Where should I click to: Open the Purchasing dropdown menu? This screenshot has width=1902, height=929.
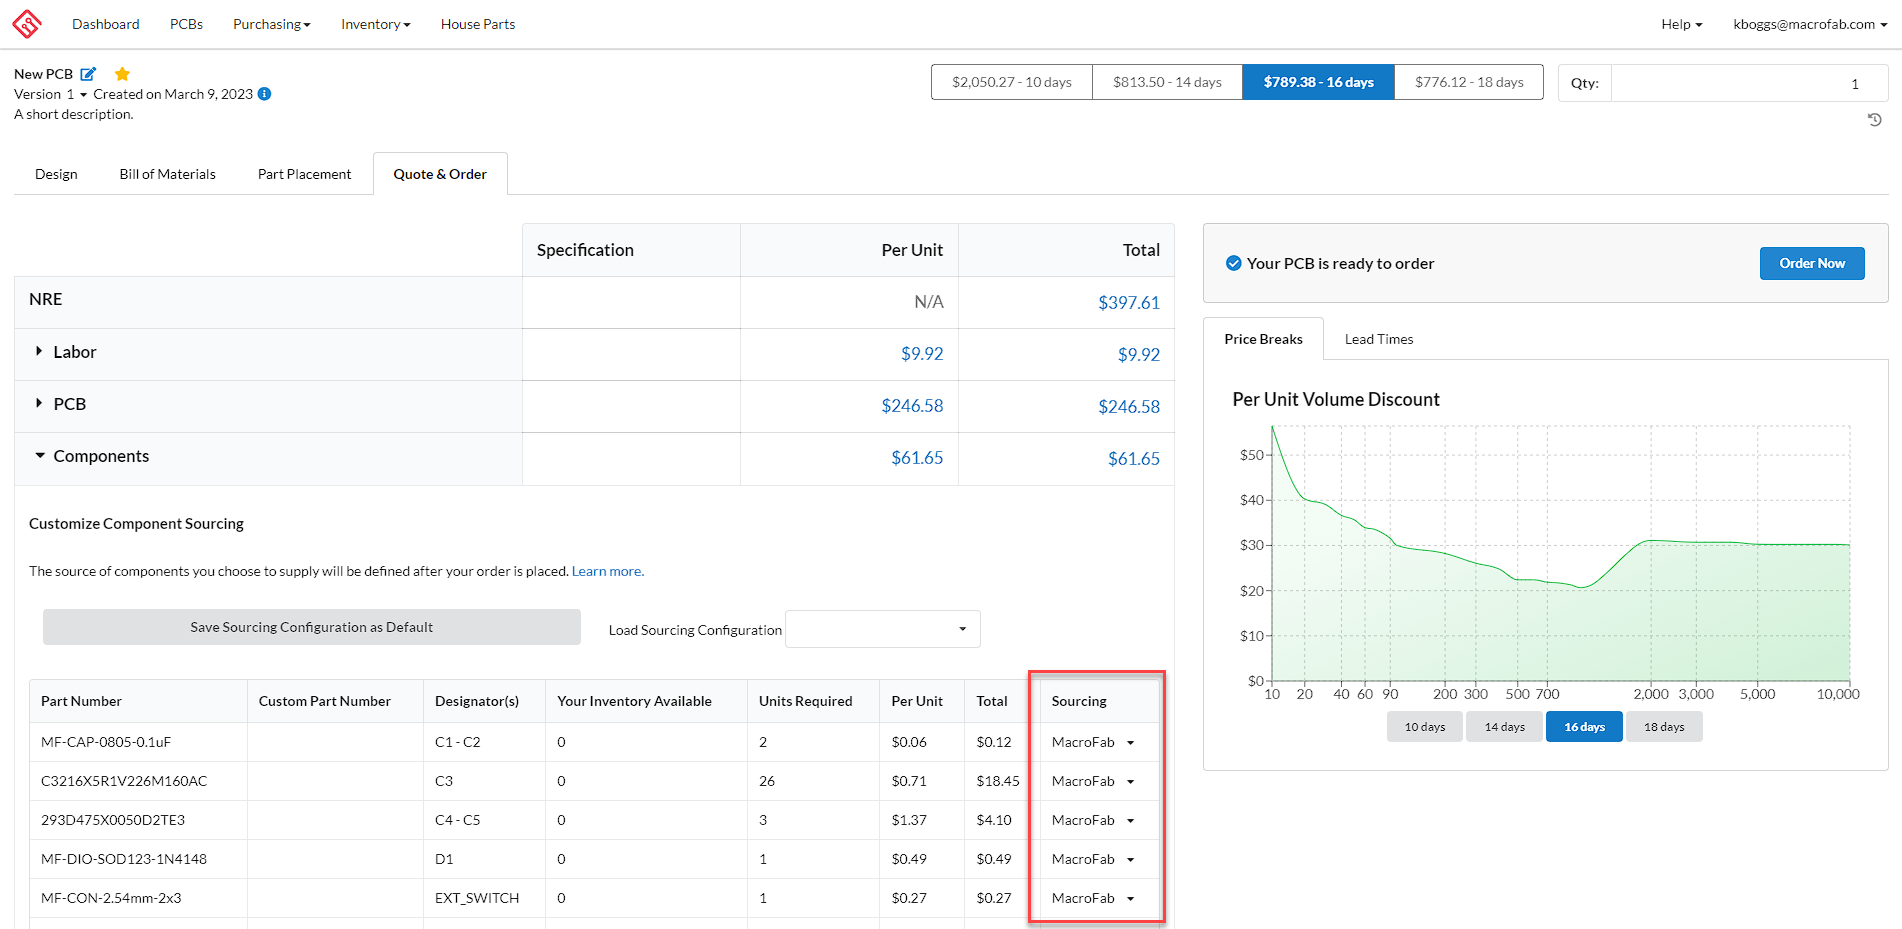pyautogui.click(x=272, y=24)
